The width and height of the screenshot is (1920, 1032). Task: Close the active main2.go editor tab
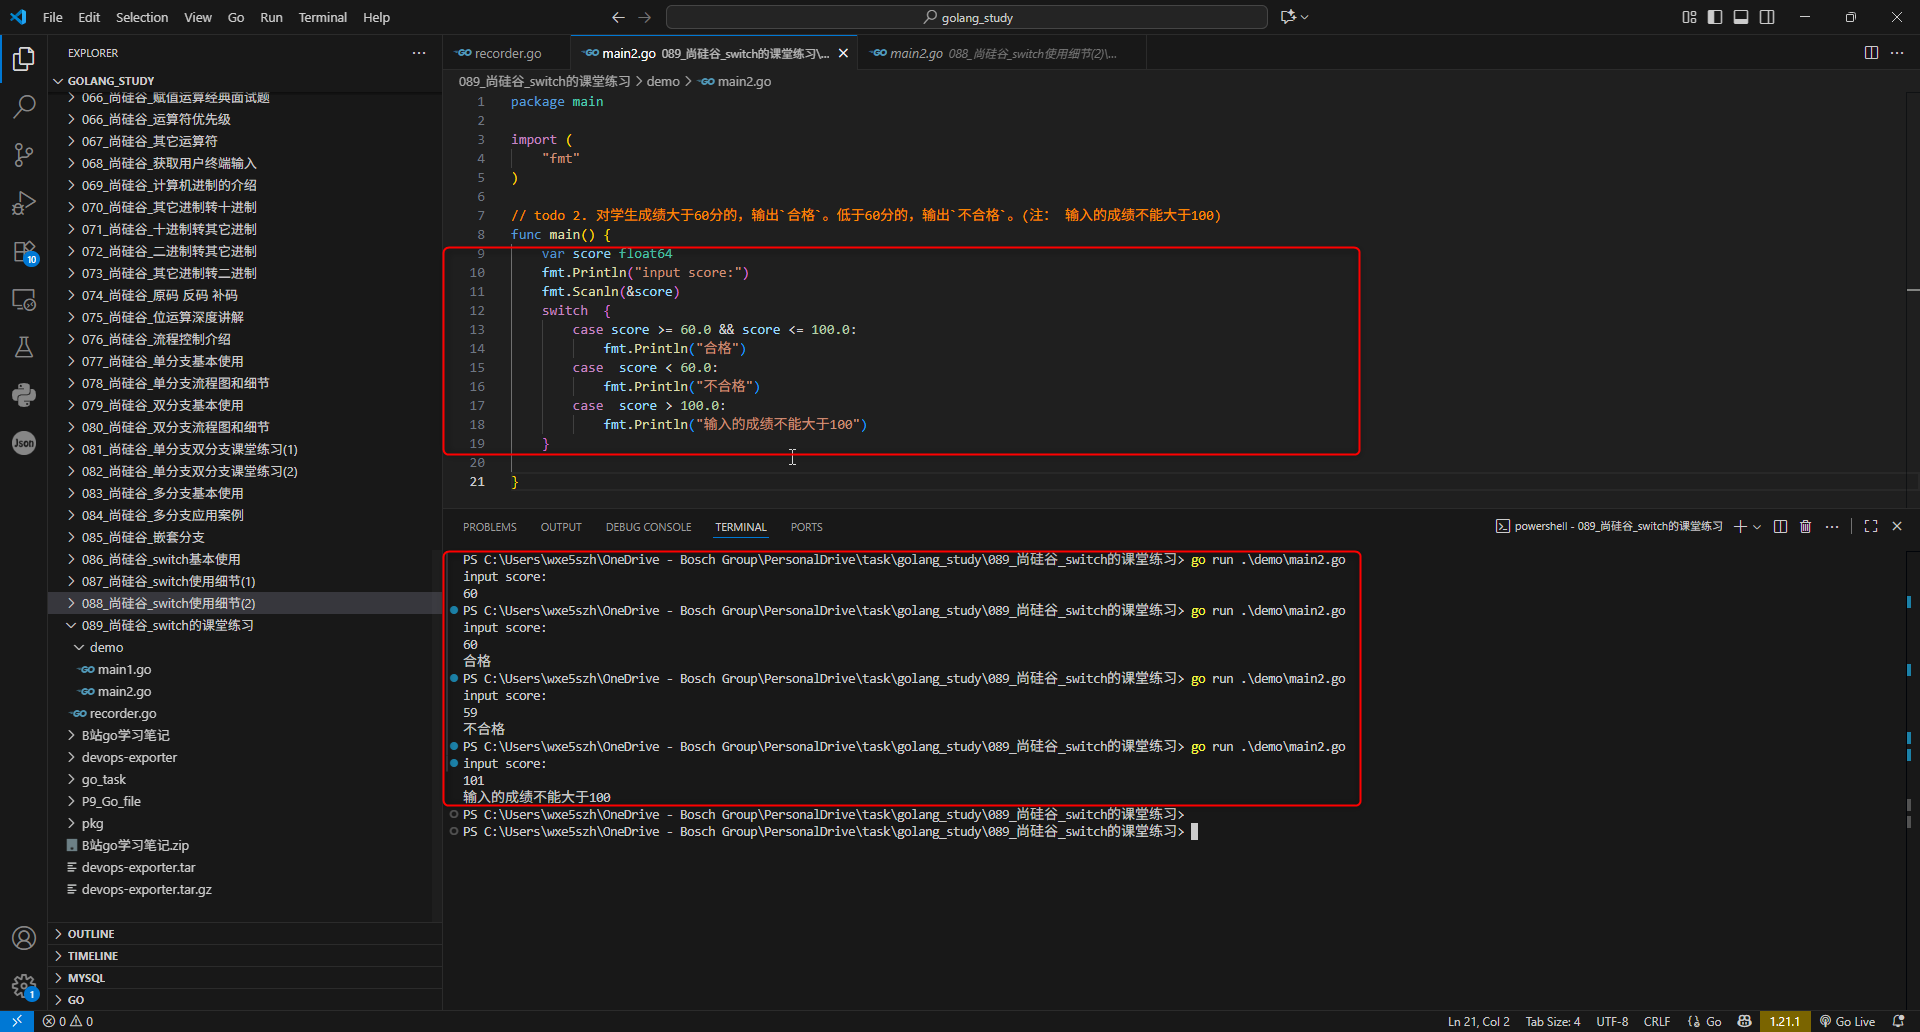click(x=843, y=53)
